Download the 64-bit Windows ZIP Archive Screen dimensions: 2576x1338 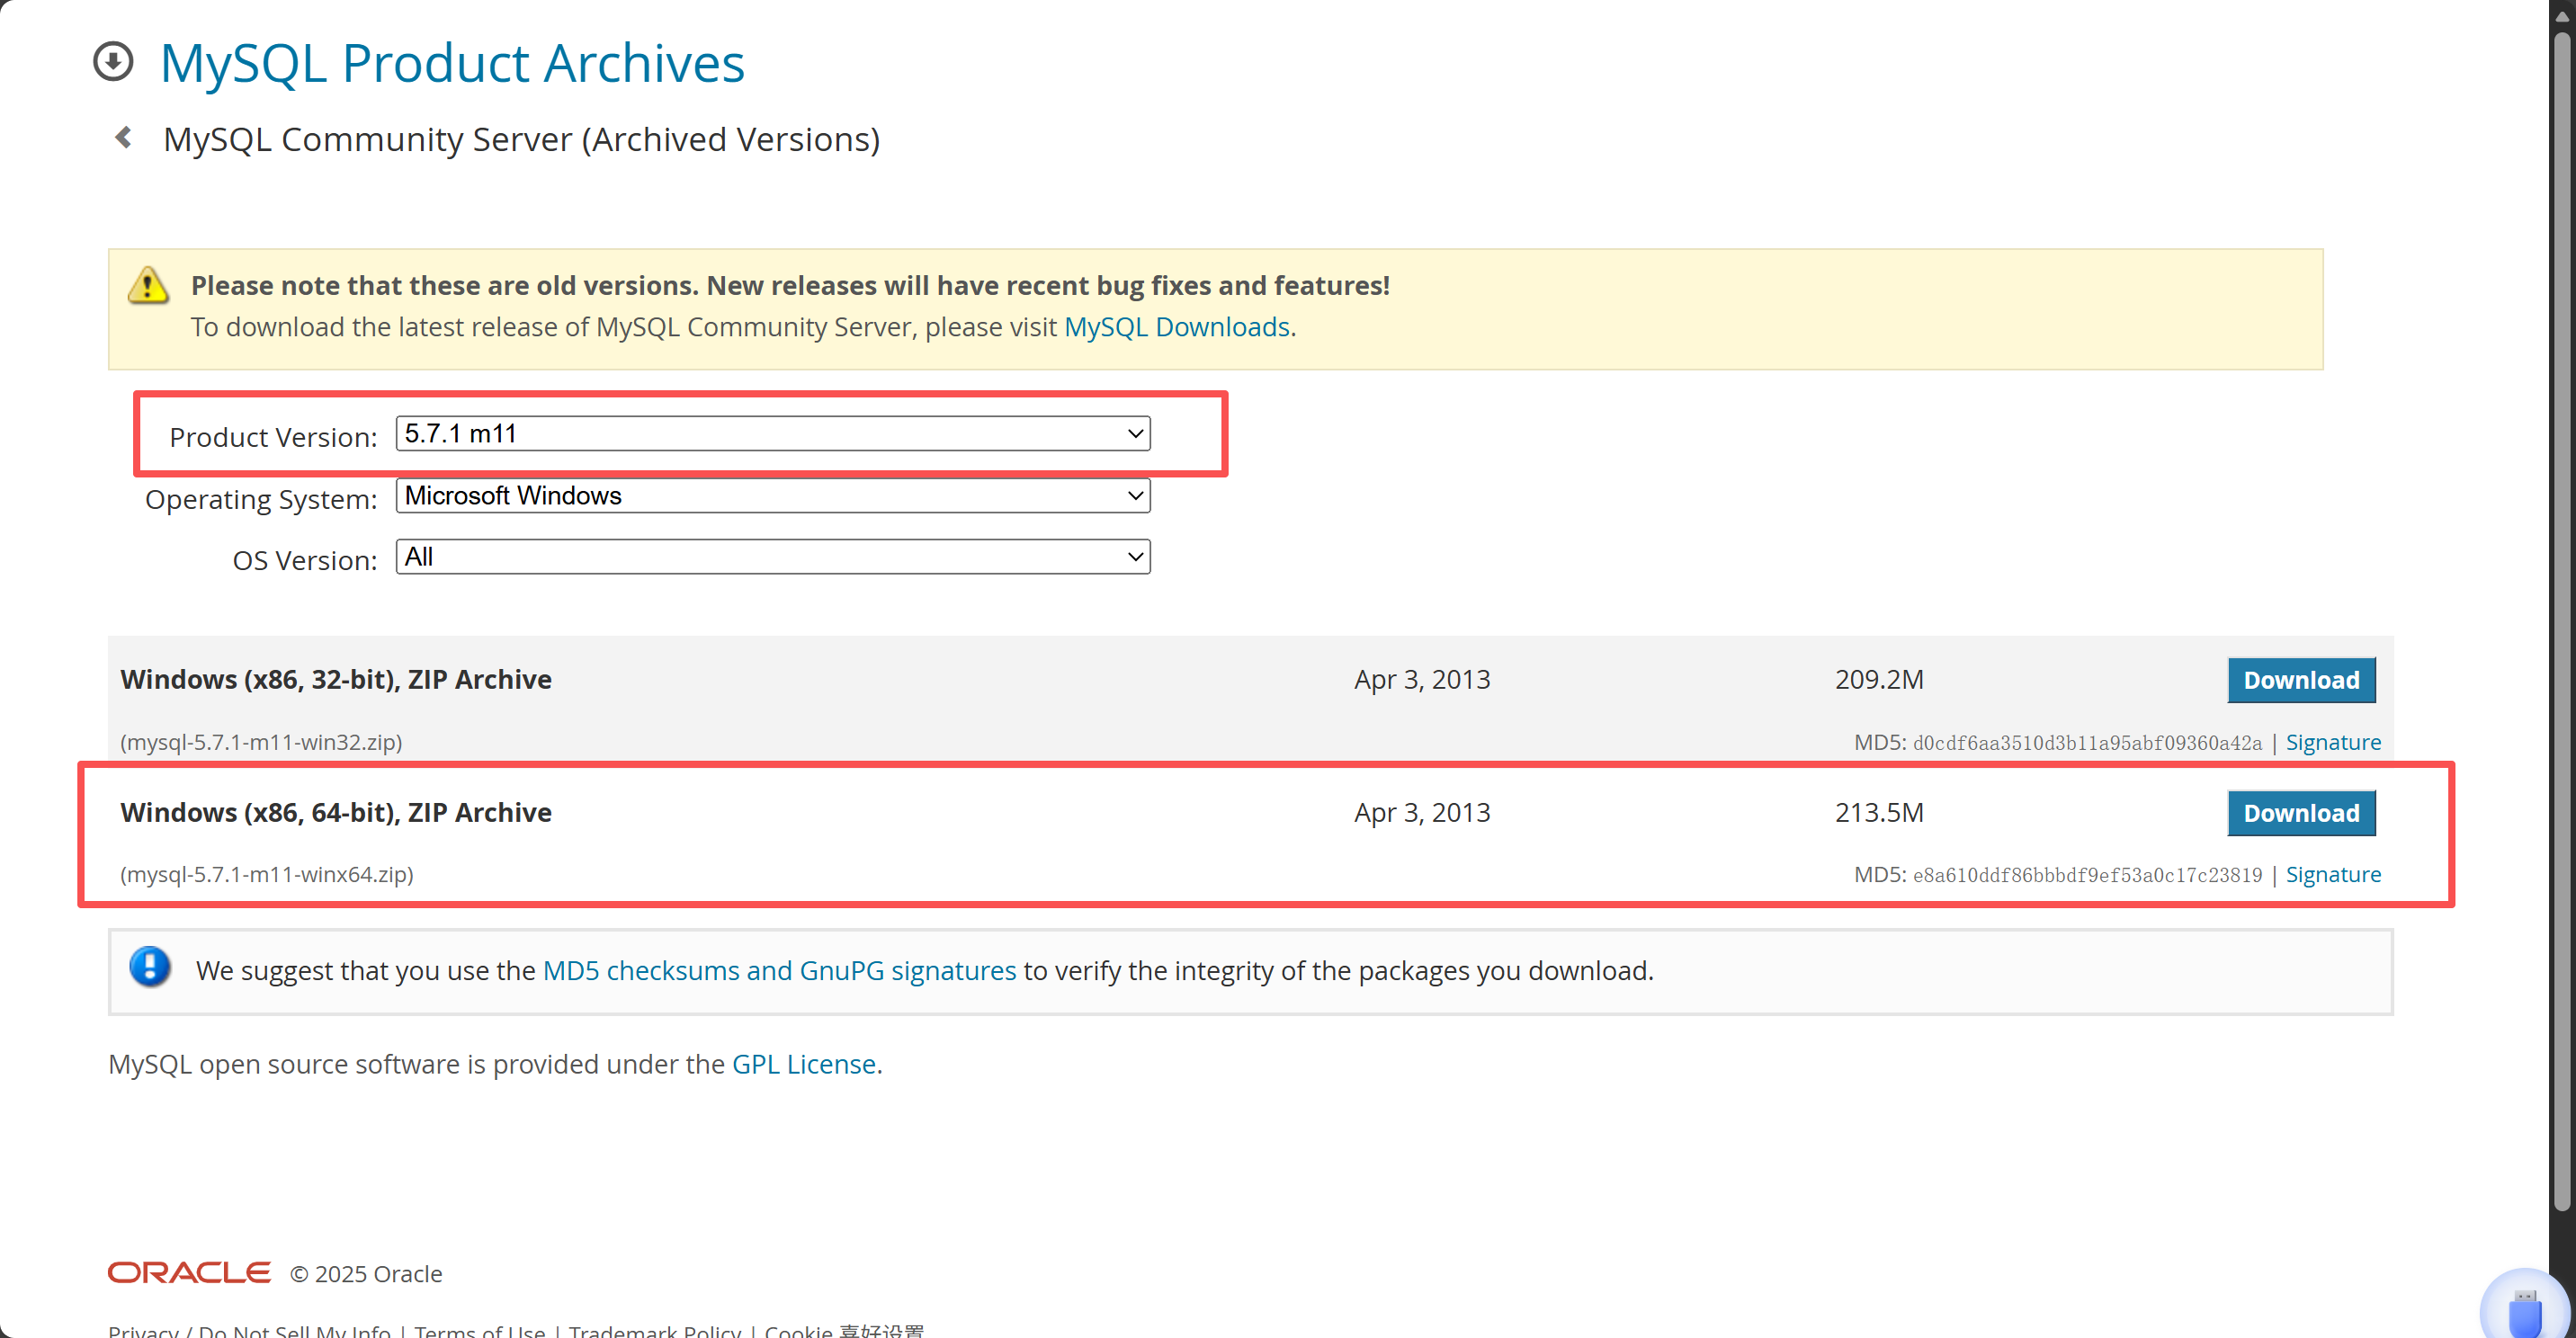click(x=2300, y=813)
